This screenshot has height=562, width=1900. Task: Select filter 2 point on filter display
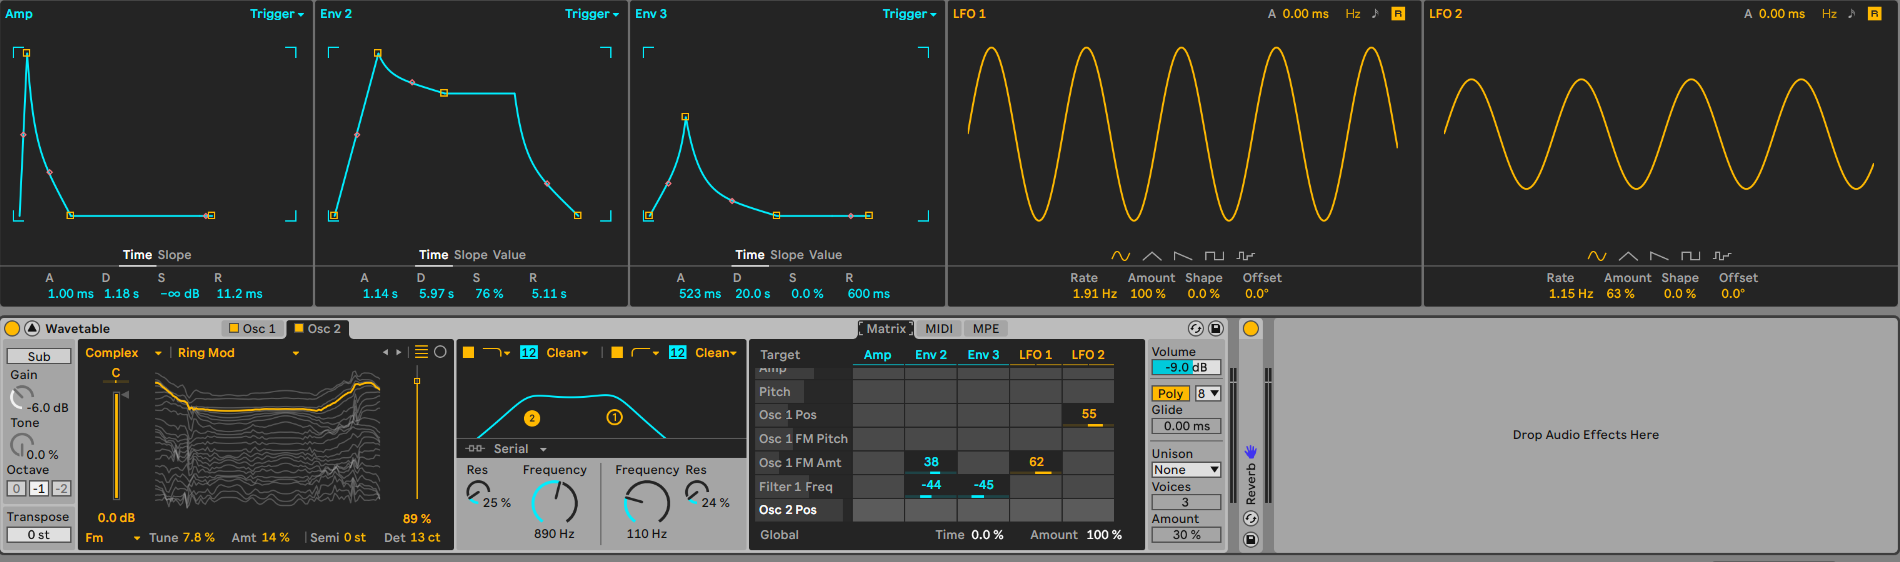(532, 418)
